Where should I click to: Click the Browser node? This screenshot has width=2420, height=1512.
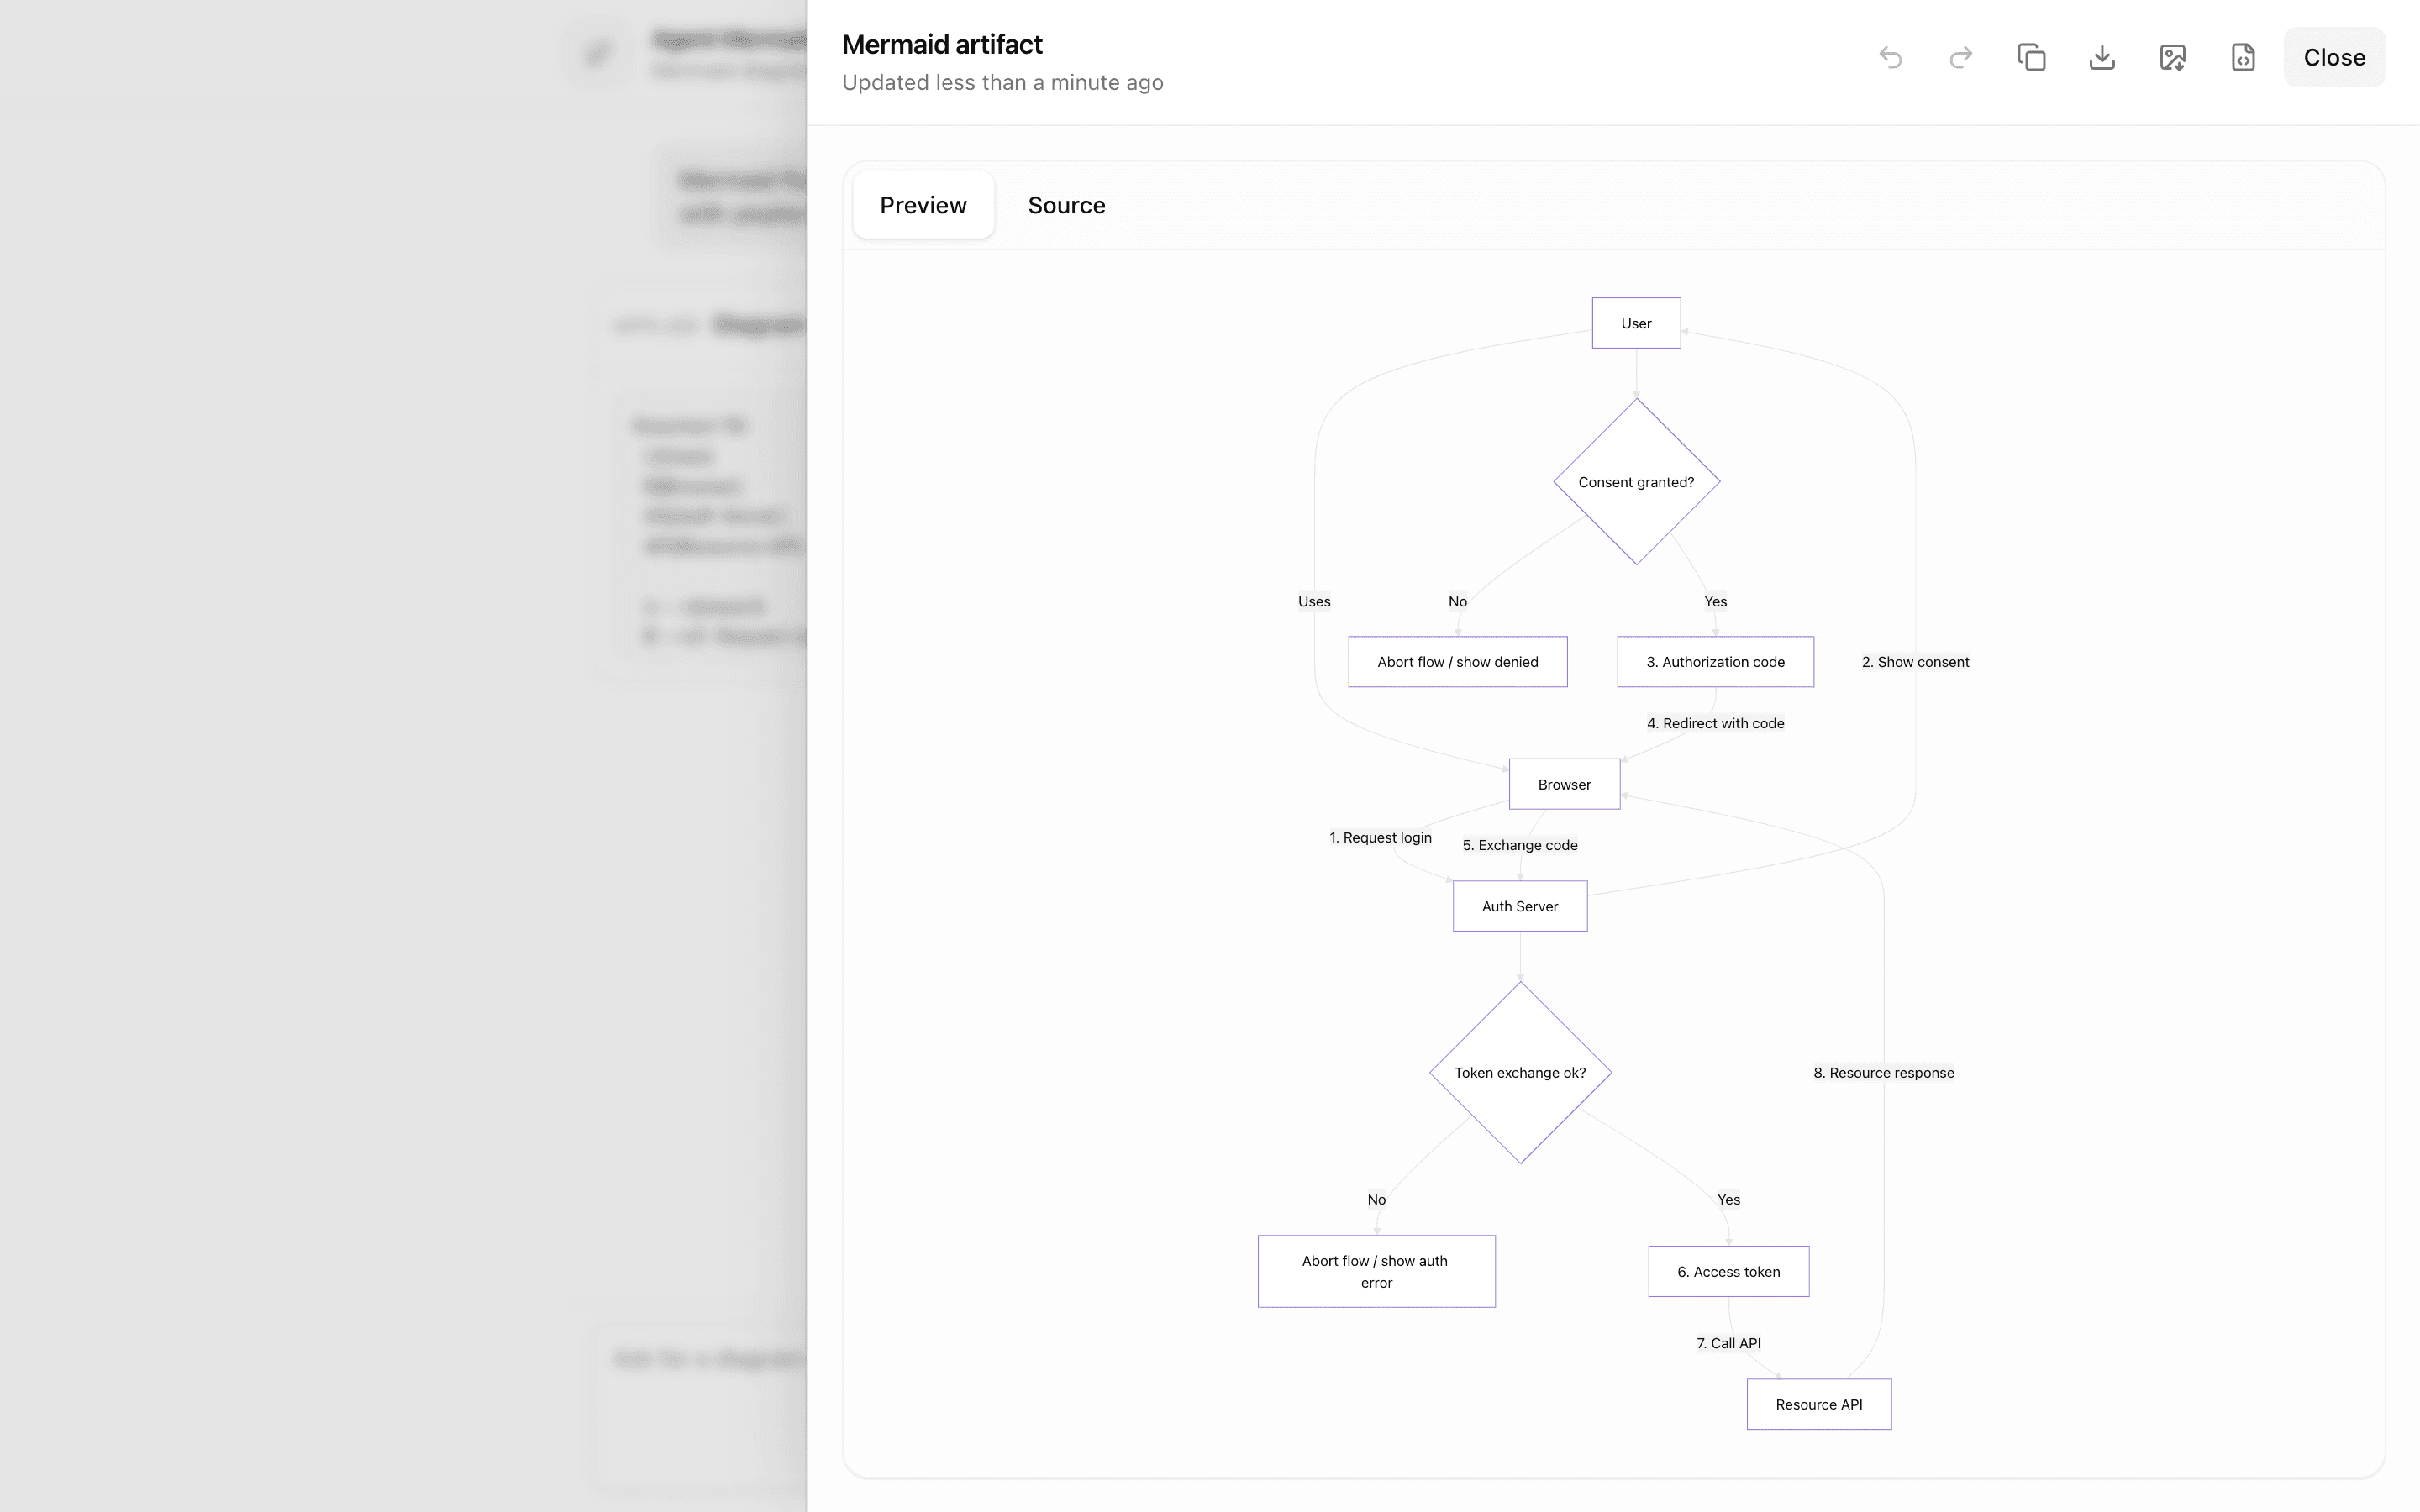[x=1564, y=784]
